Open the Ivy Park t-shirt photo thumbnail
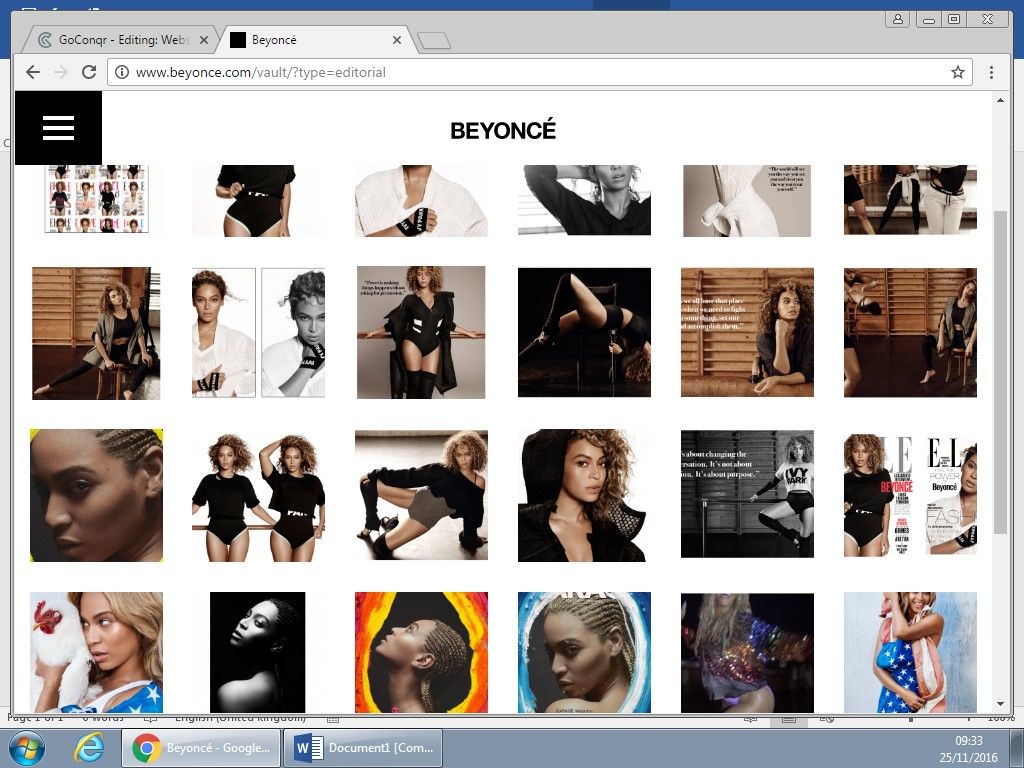Viewport: 1024px width, 768px height. [747, 494]
